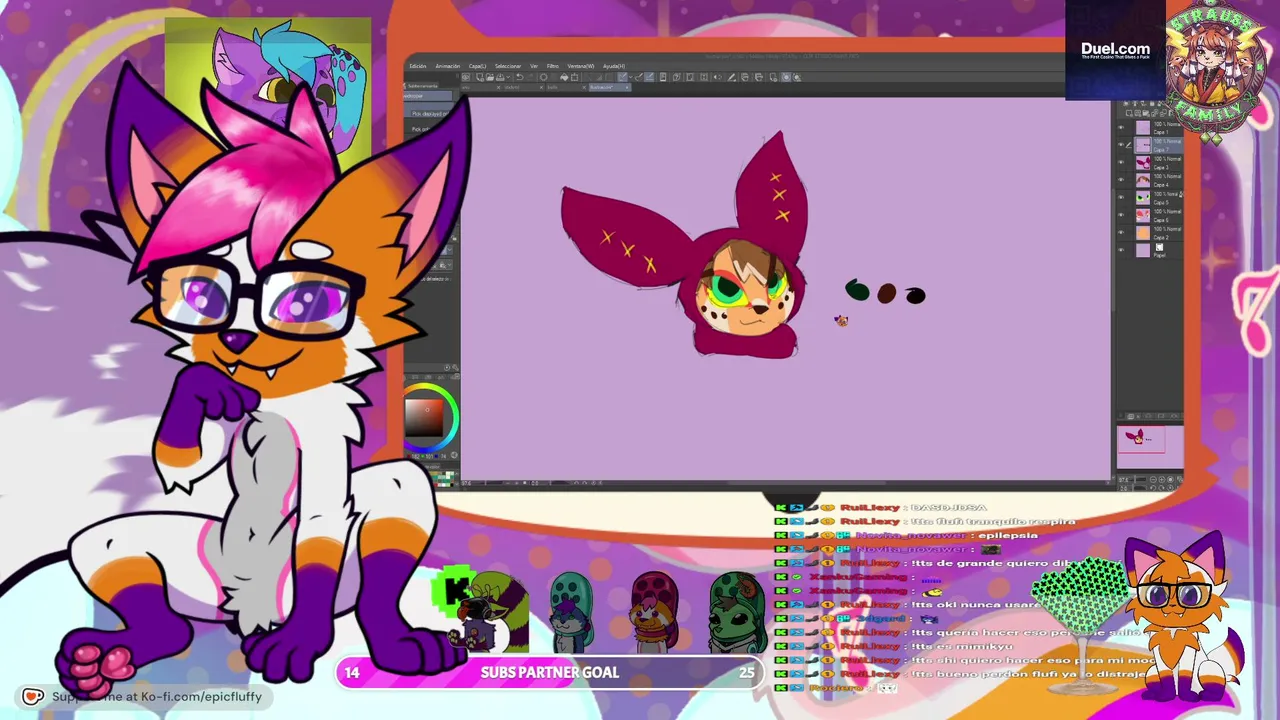Toggle visibility of layer Capa 1
The width and height of the screenshot is (1280, 720).
pos(1121,128)
